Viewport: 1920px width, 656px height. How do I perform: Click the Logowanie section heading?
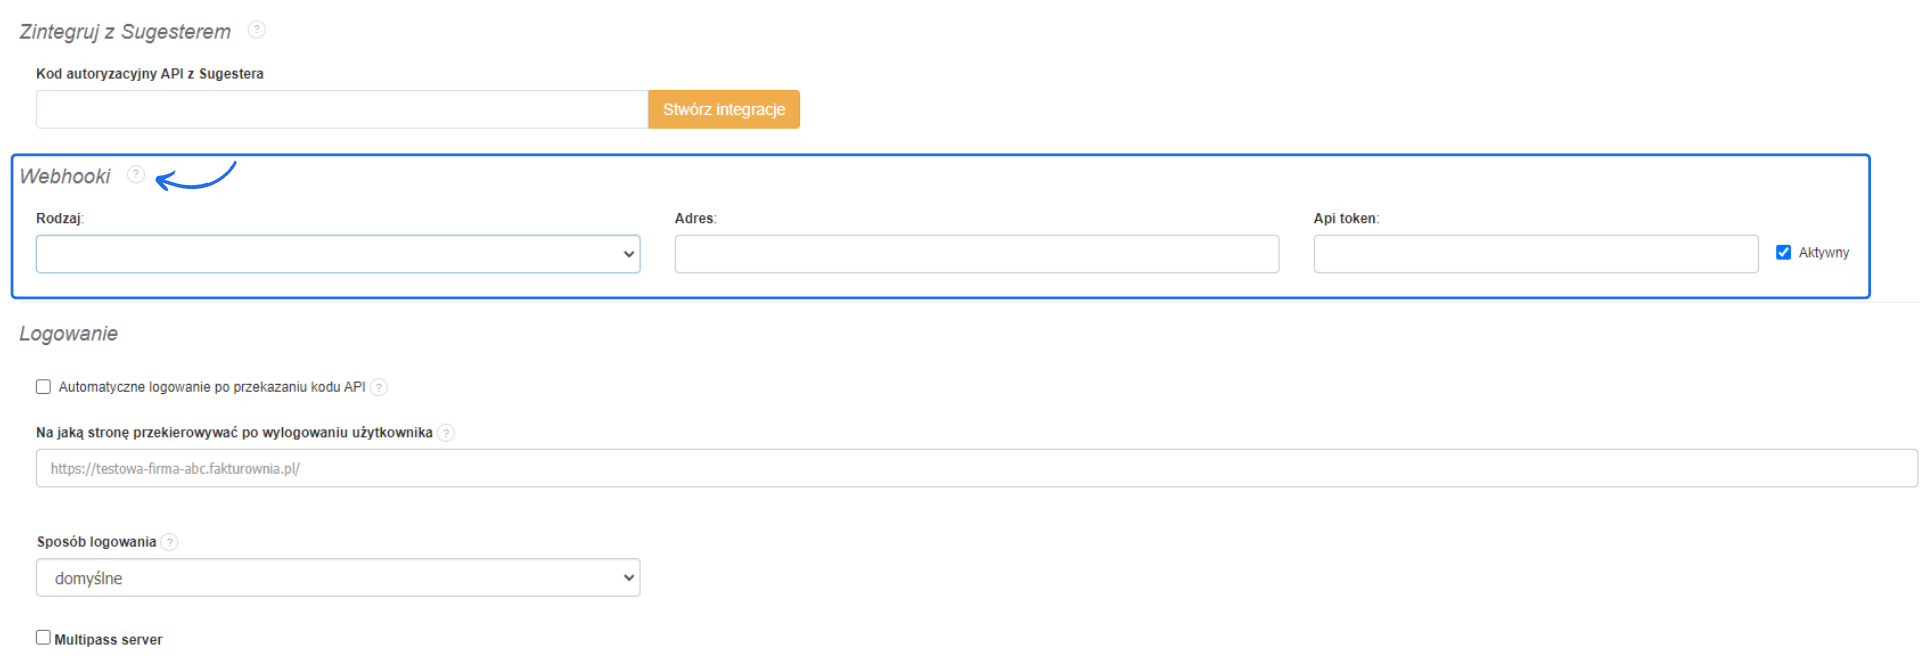69,334
